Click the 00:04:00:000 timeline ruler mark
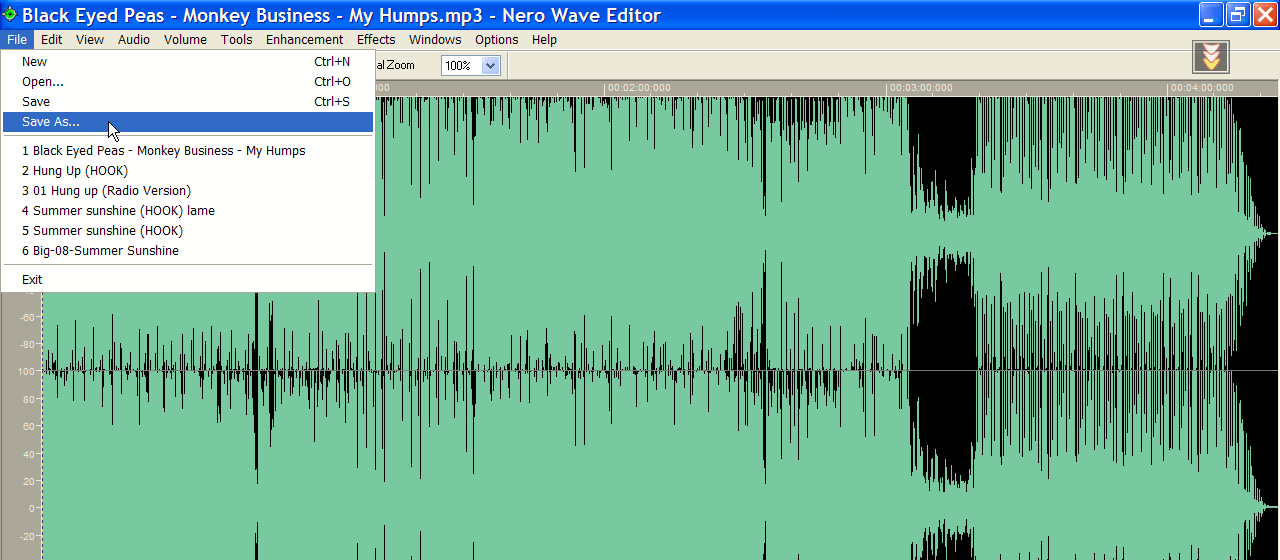The width and height of the screenshot is (1280, 560). 1202,88
